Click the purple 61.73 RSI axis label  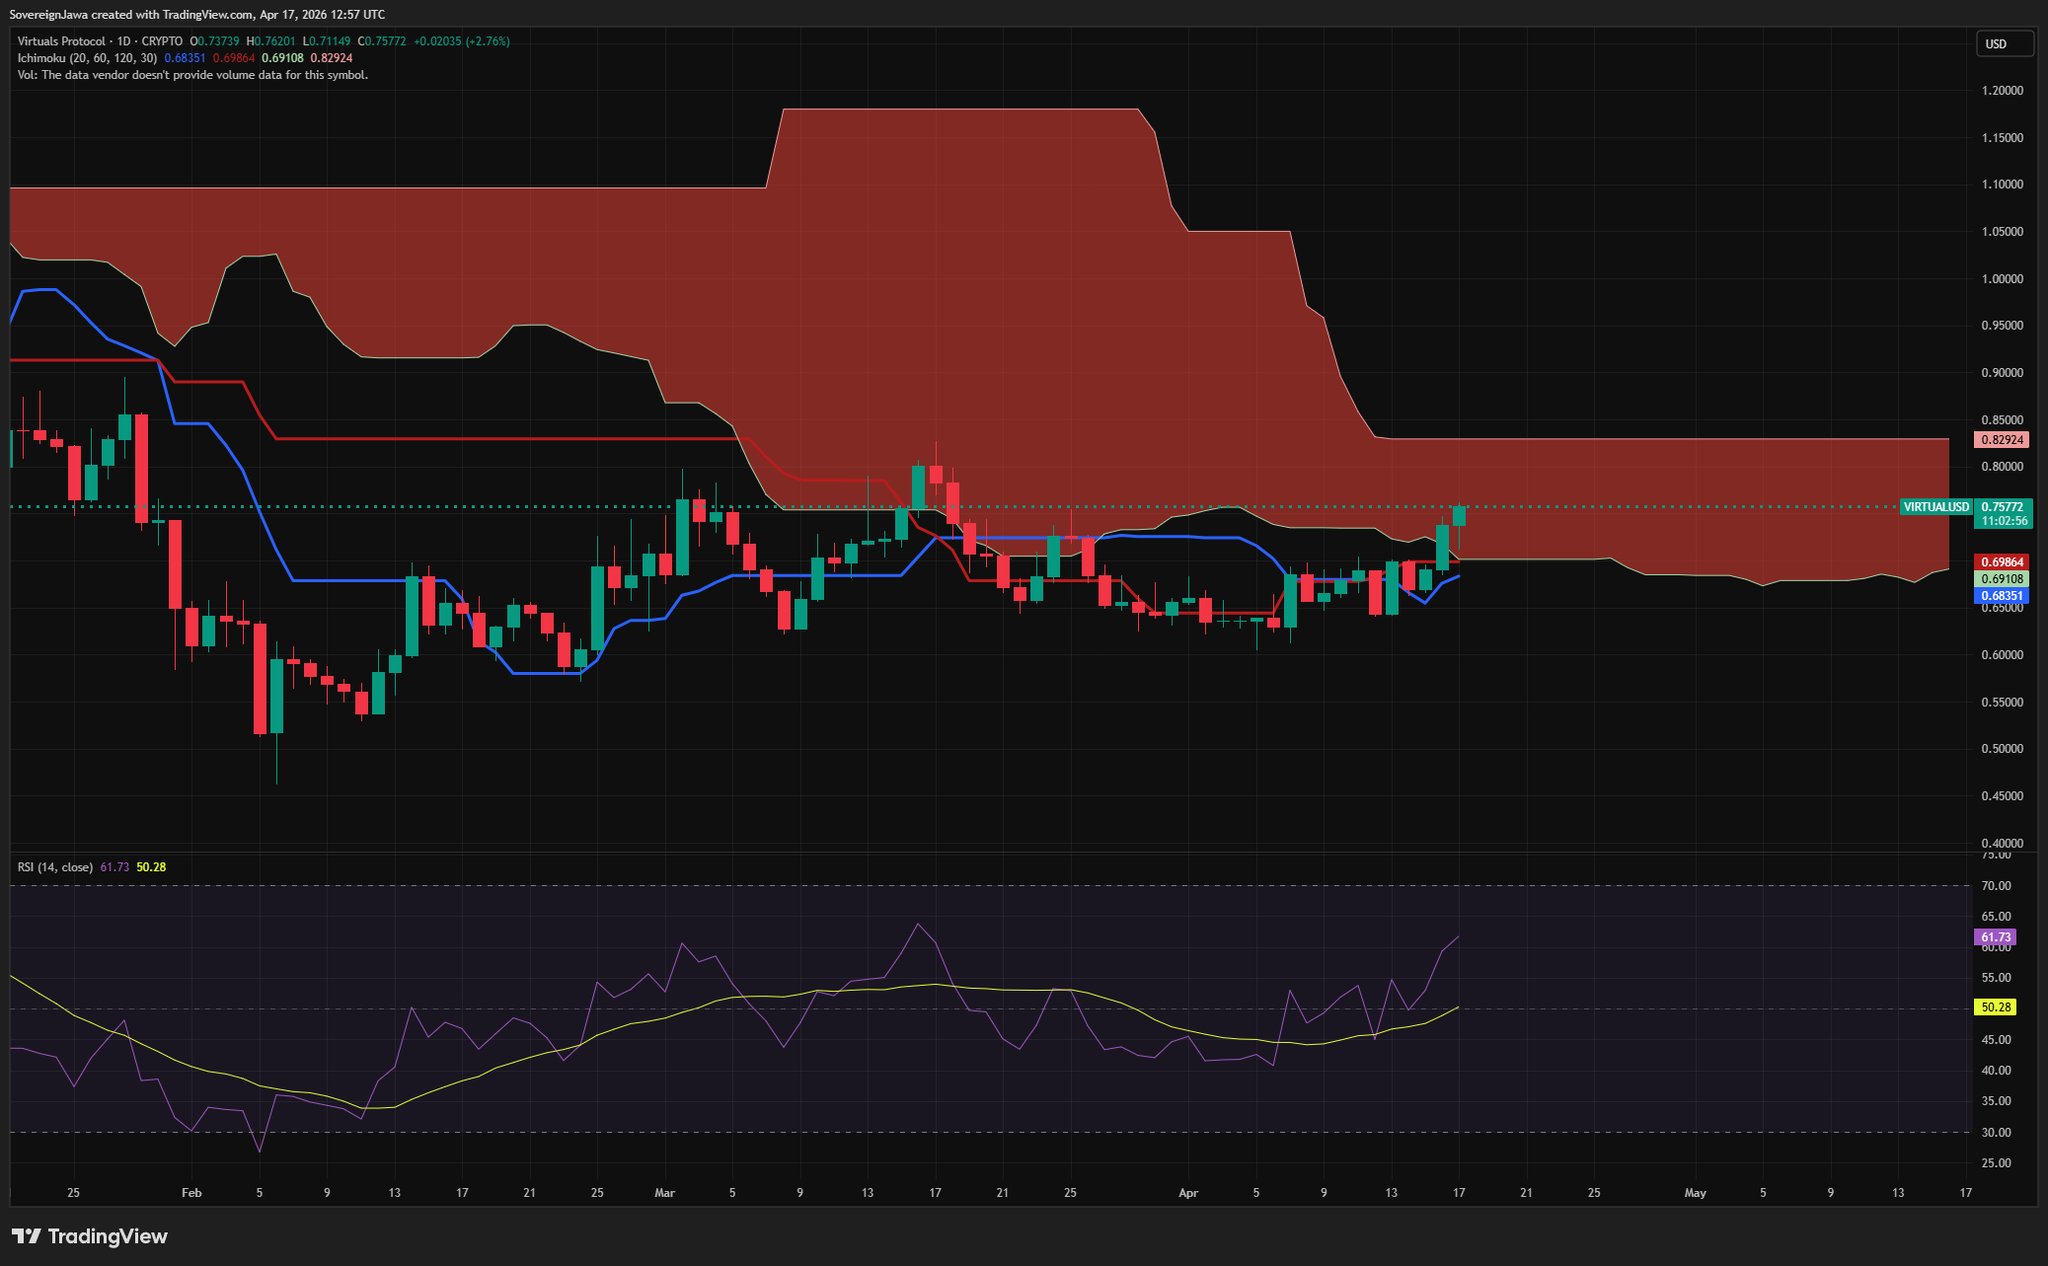click(x=1994, y=937)
